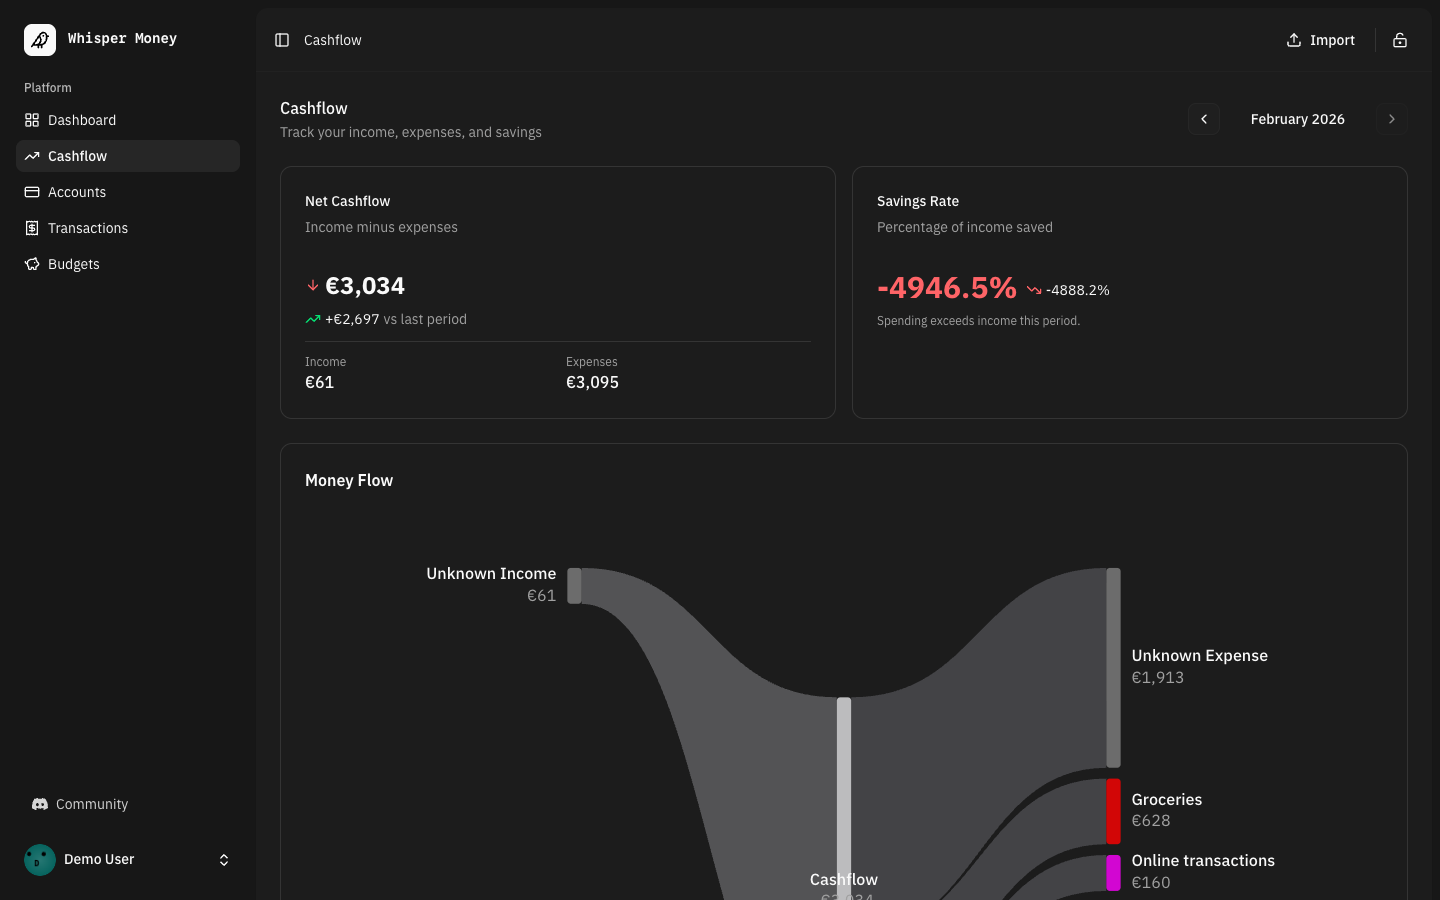1440x900 pixels.
Task: Open the Cashflow breadcrumb in top bar
Action: coord(332,40)
